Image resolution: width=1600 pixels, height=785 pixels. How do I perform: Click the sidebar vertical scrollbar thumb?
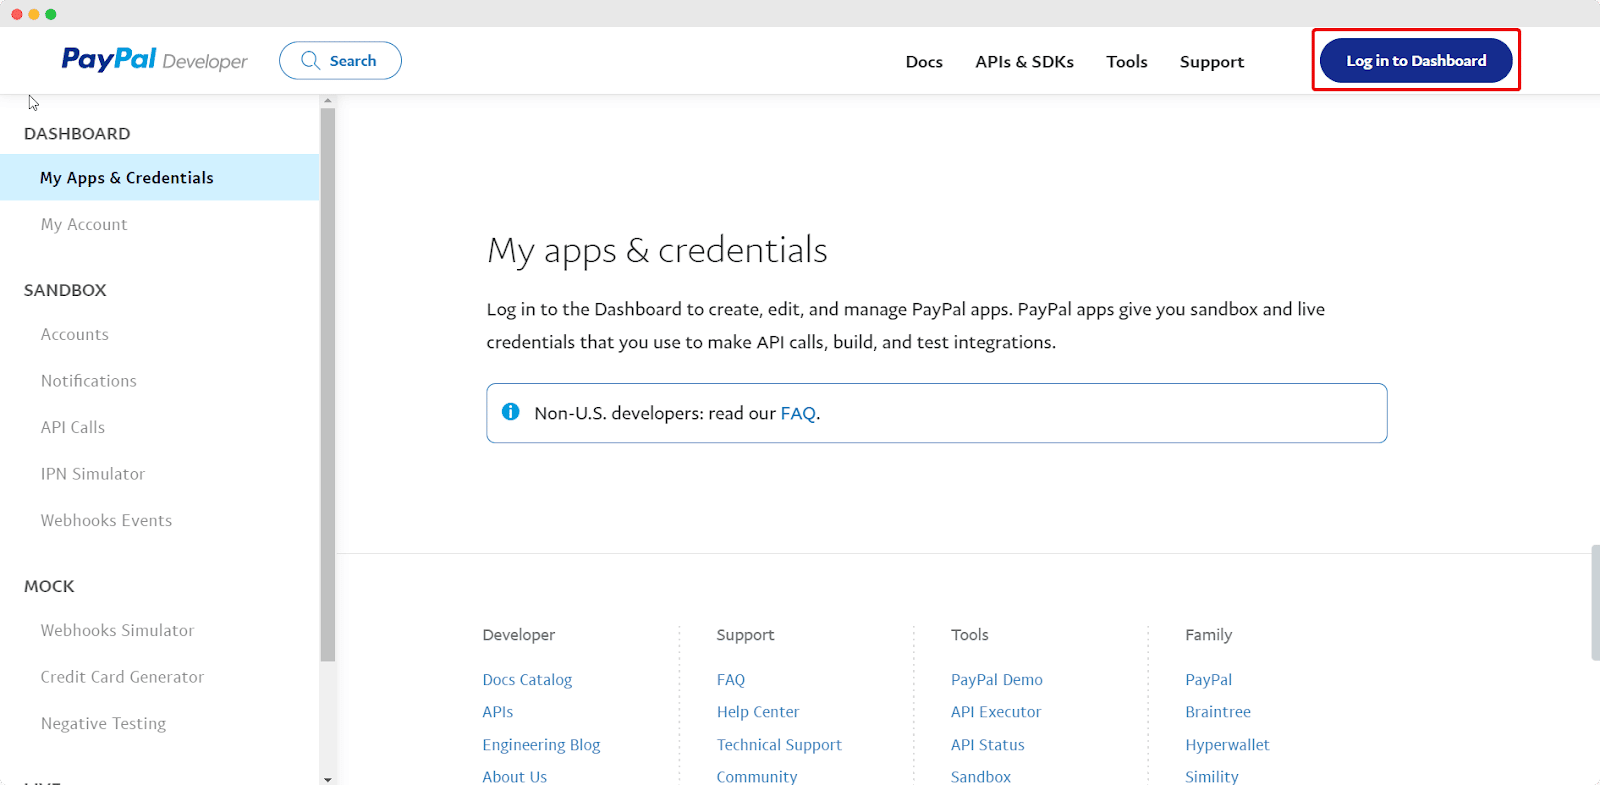[327, 385]
